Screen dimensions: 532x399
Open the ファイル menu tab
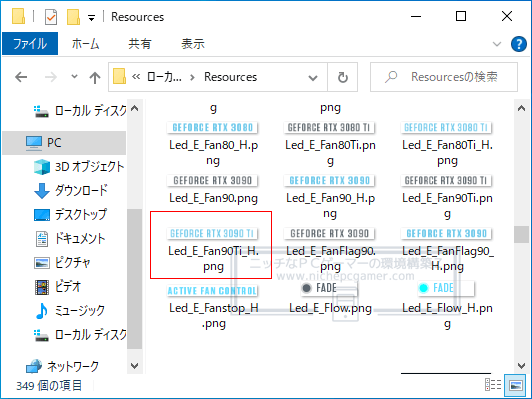pyautogui.click(x=30, y=43)
